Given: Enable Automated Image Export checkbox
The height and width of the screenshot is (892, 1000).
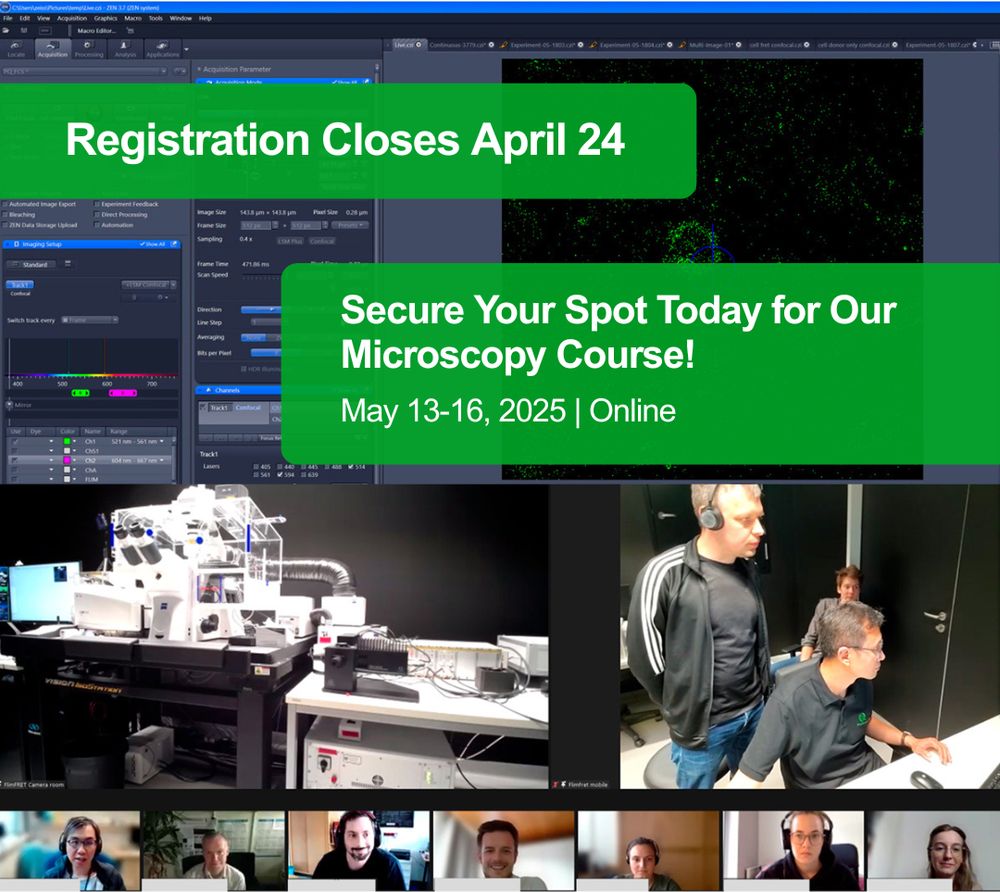Looking at the screenshot, I should [x=6, y=205].
